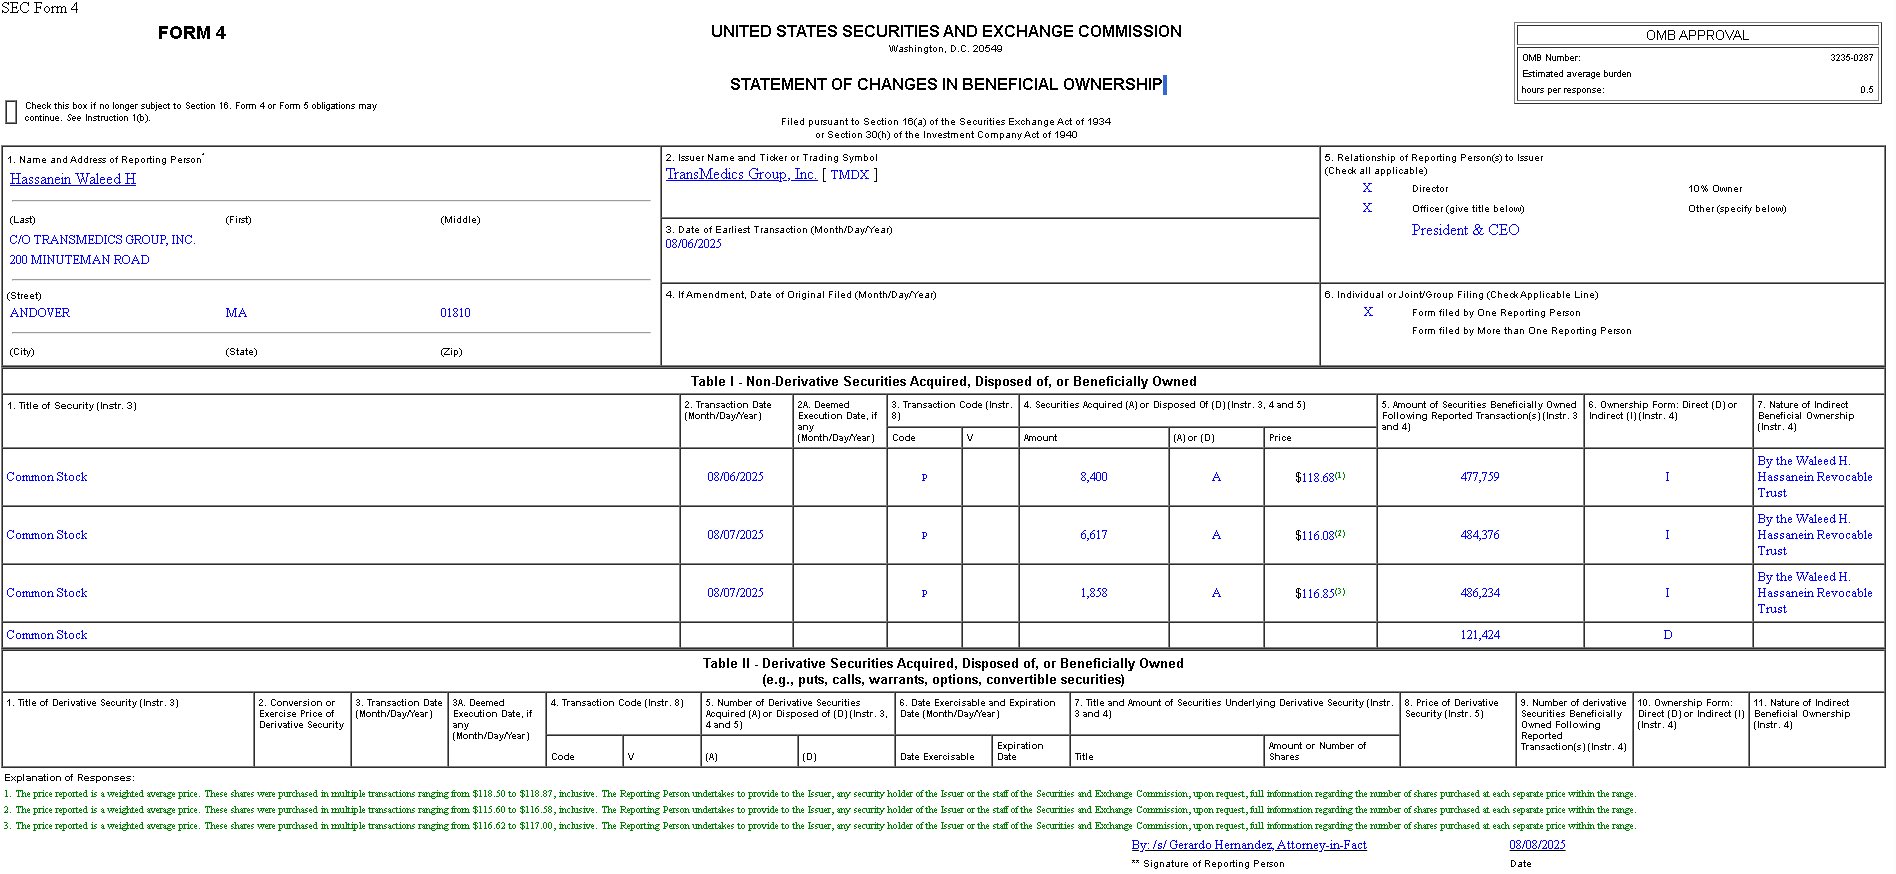Click Common Stock in the 484,376 row
The width and height of the screenshot is (1896, 874).
tap(47, 535)
